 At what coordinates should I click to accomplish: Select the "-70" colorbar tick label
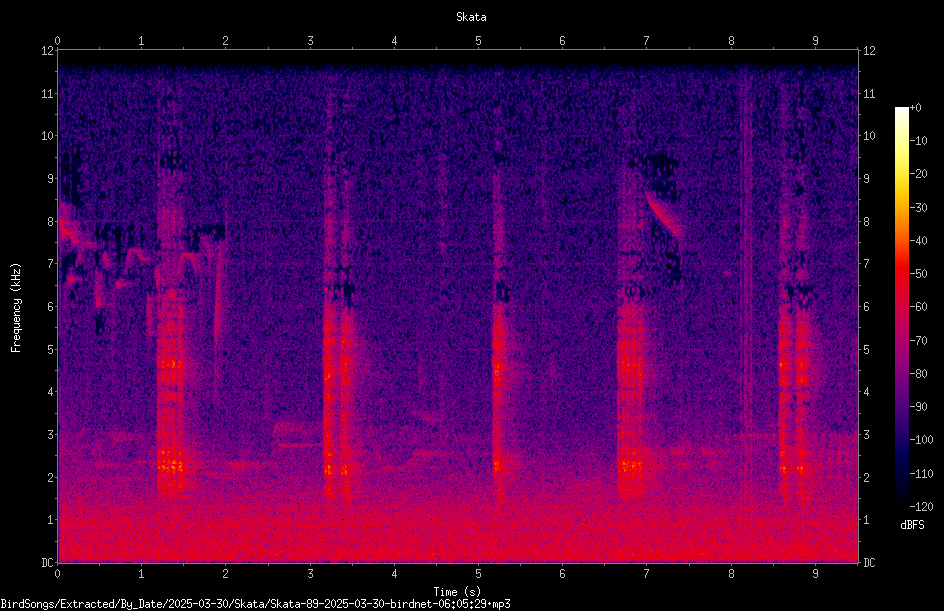click(918, 341)
